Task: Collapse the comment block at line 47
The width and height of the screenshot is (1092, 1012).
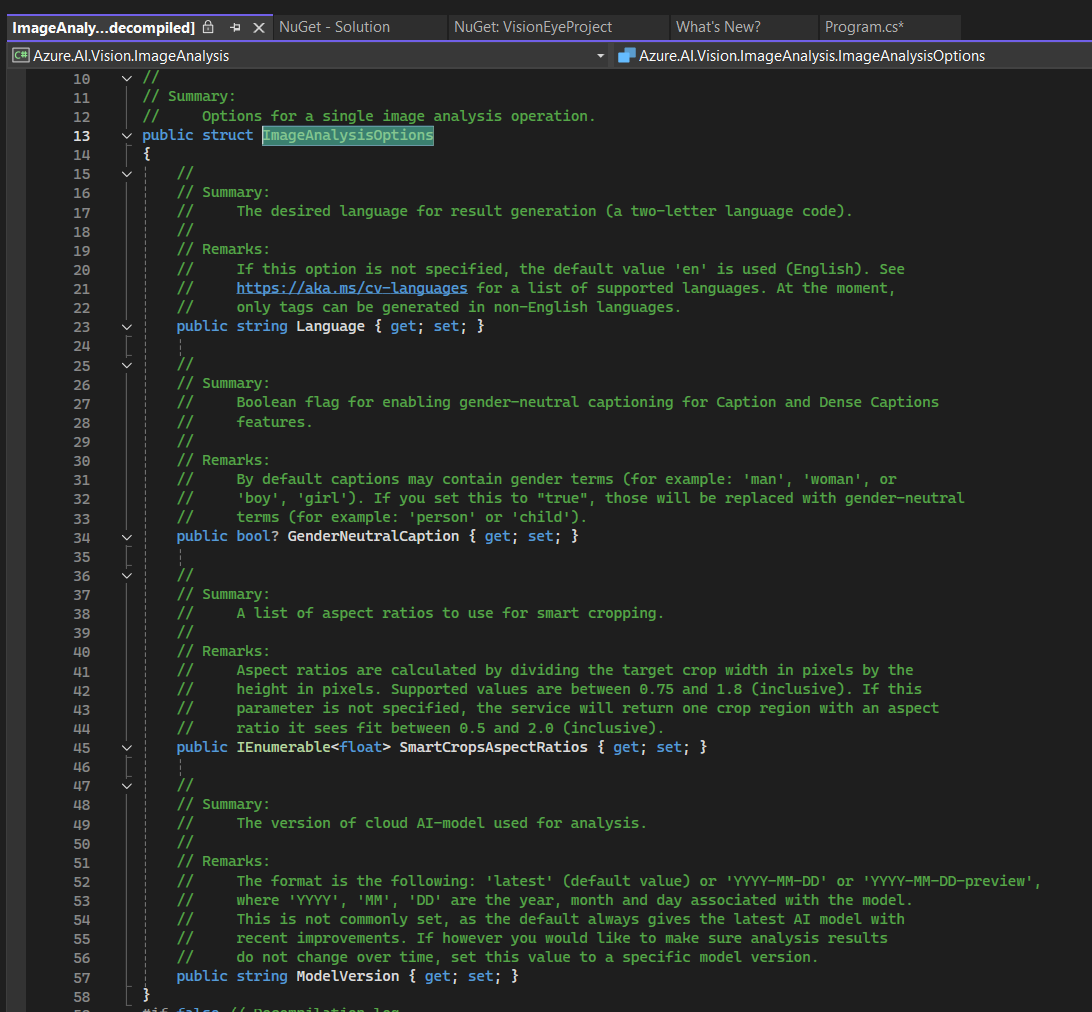Action: (x=127, y=786)
